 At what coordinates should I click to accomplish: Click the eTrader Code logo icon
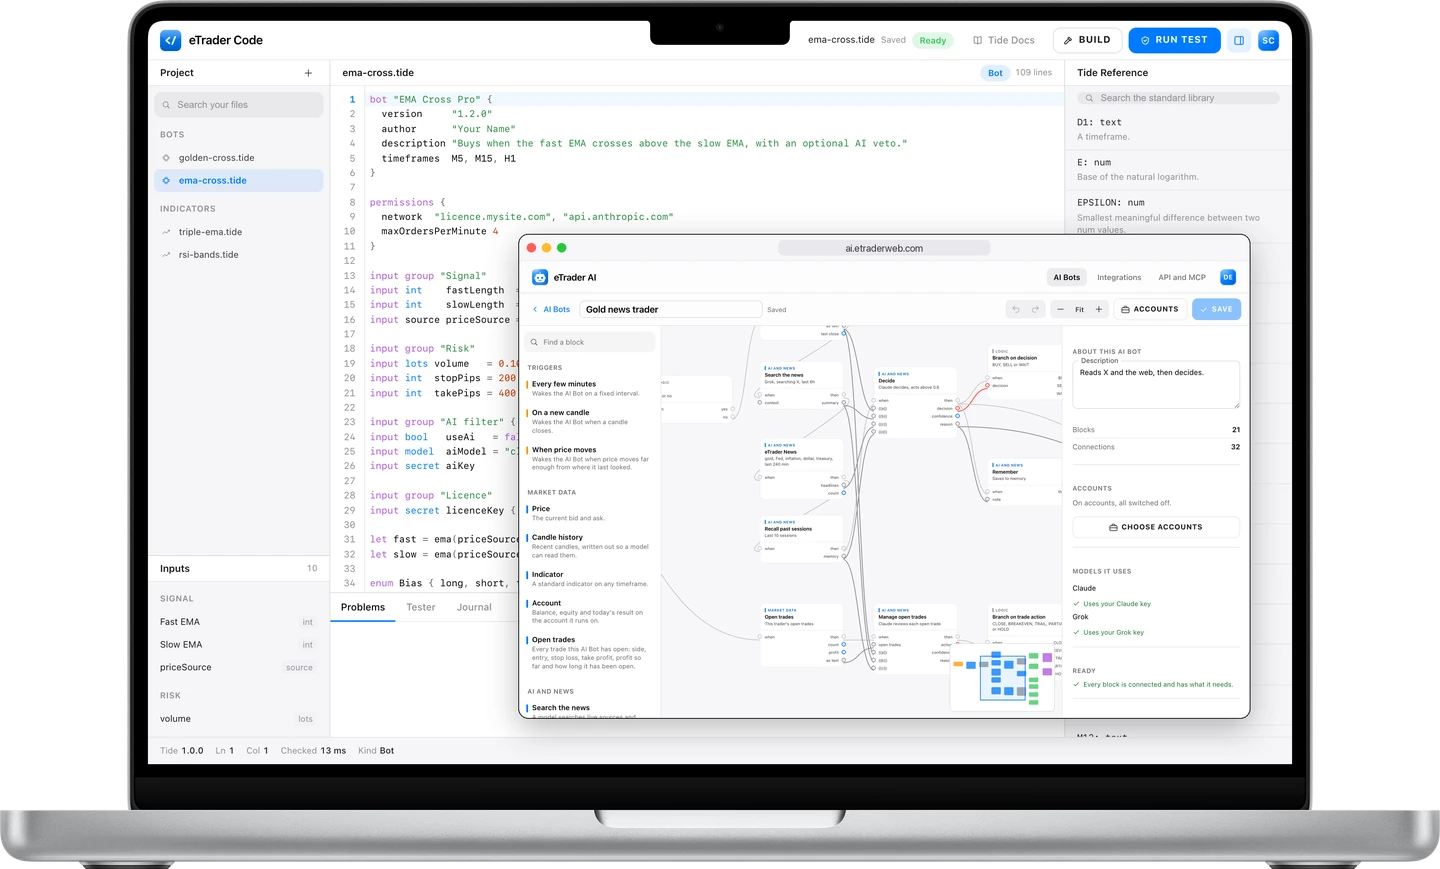tap(171, 40)
